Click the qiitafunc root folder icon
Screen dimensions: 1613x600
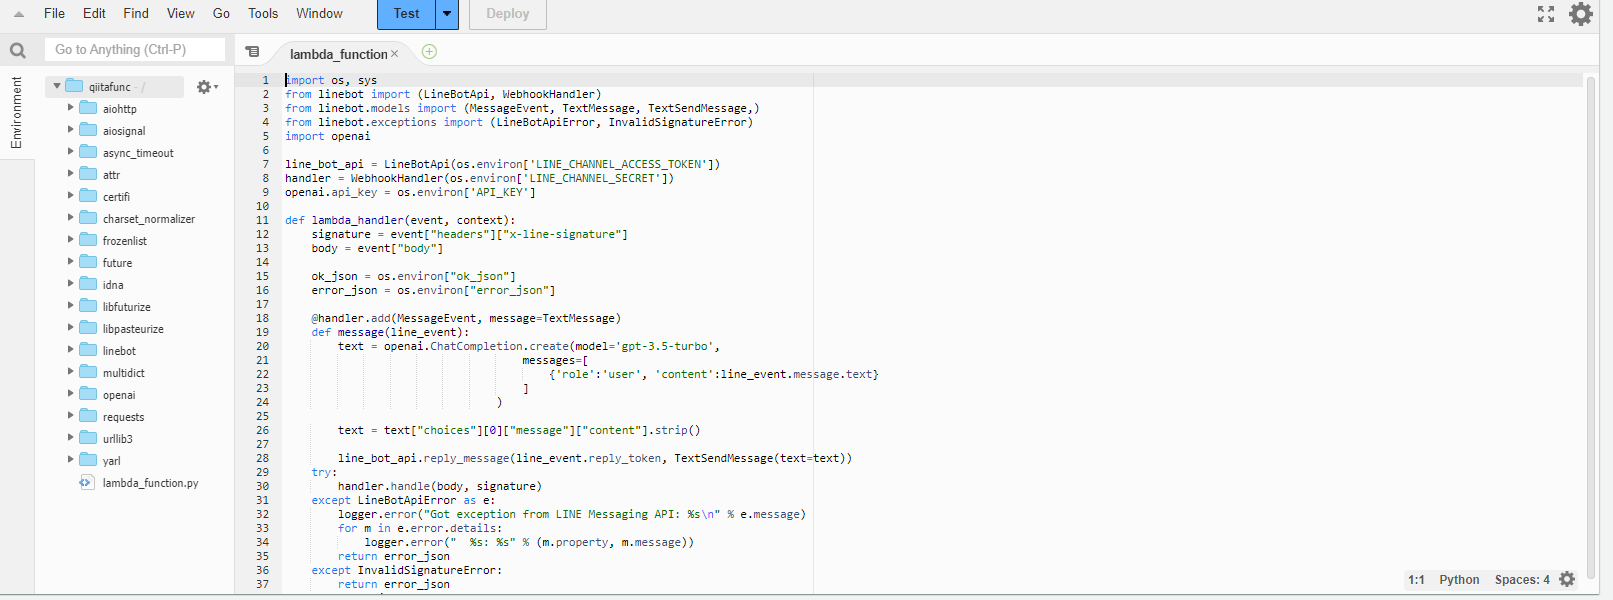click(x=74, y=87)
